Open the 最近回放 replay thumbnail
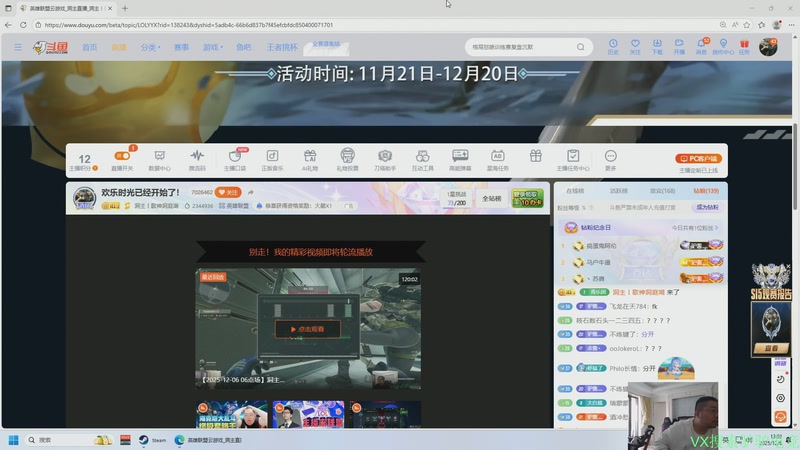 coord(308,329)
